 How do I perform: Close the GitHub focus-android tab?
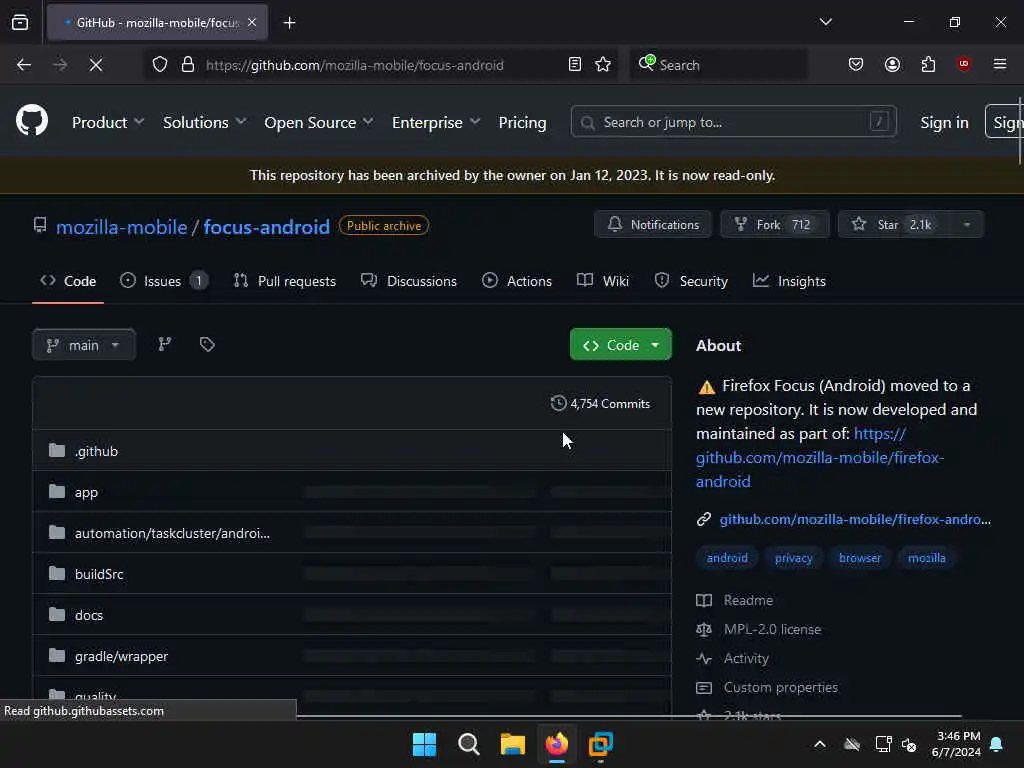point(252,22)
